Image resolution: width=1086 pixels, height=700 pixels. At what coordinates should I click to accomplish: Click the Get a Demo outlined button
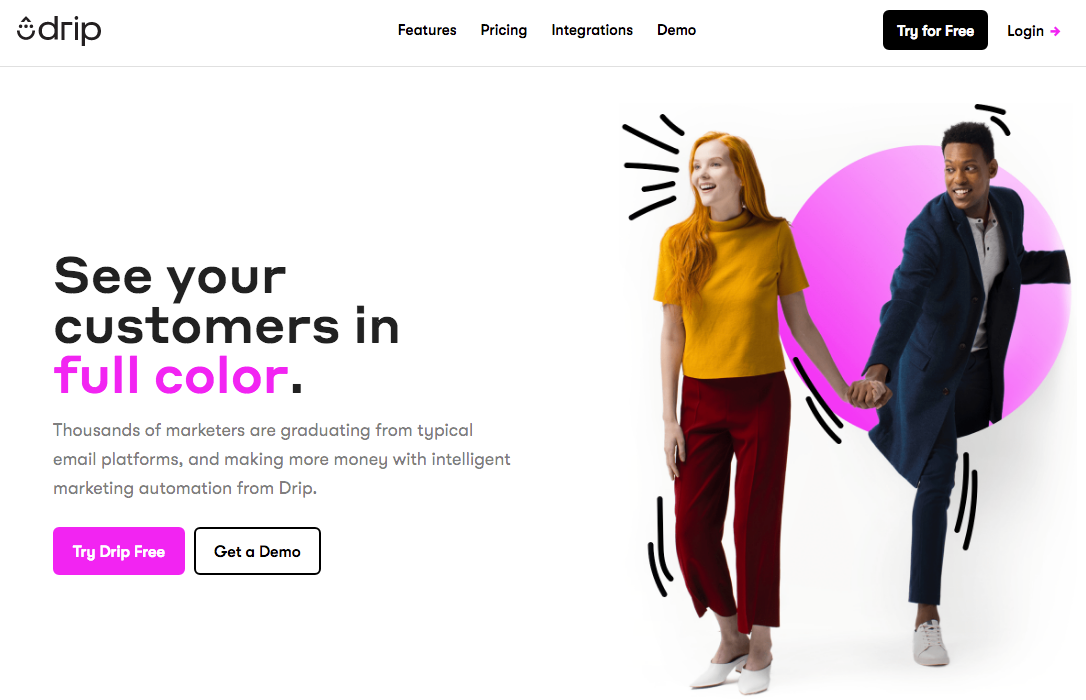tap(257, 551)
